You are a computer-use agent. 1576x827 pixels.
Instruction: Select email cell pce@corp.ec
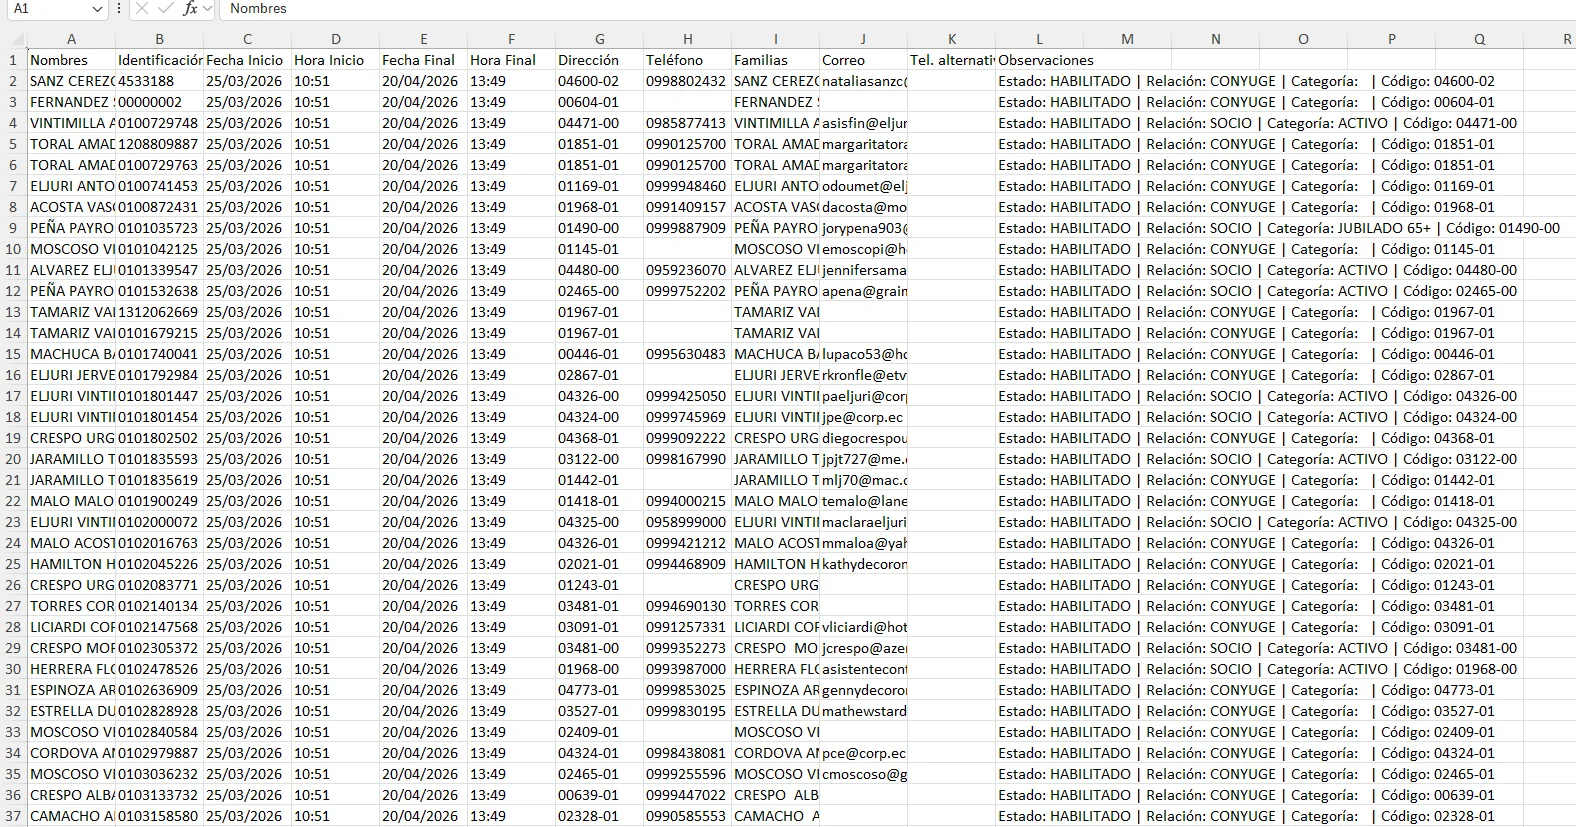[x=863, y=753]
